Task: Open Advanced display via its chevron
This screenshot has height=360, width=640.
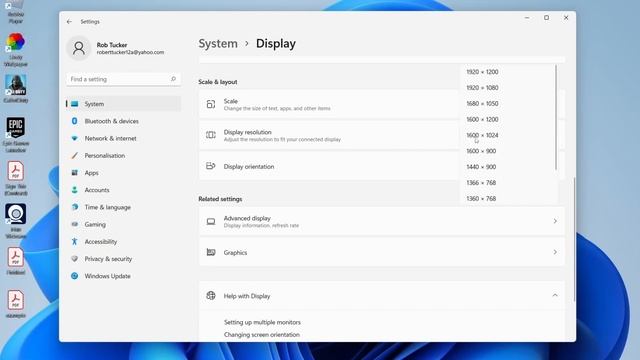Action: coord(555,221)
